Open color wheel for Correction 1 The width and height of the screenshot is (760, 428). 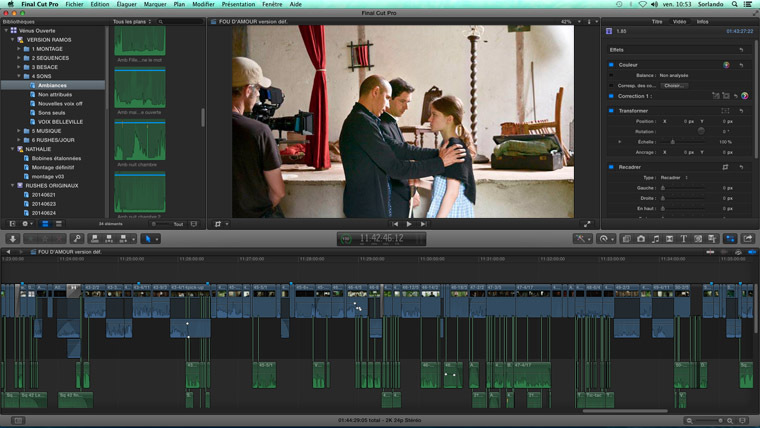tap(744, 96)
